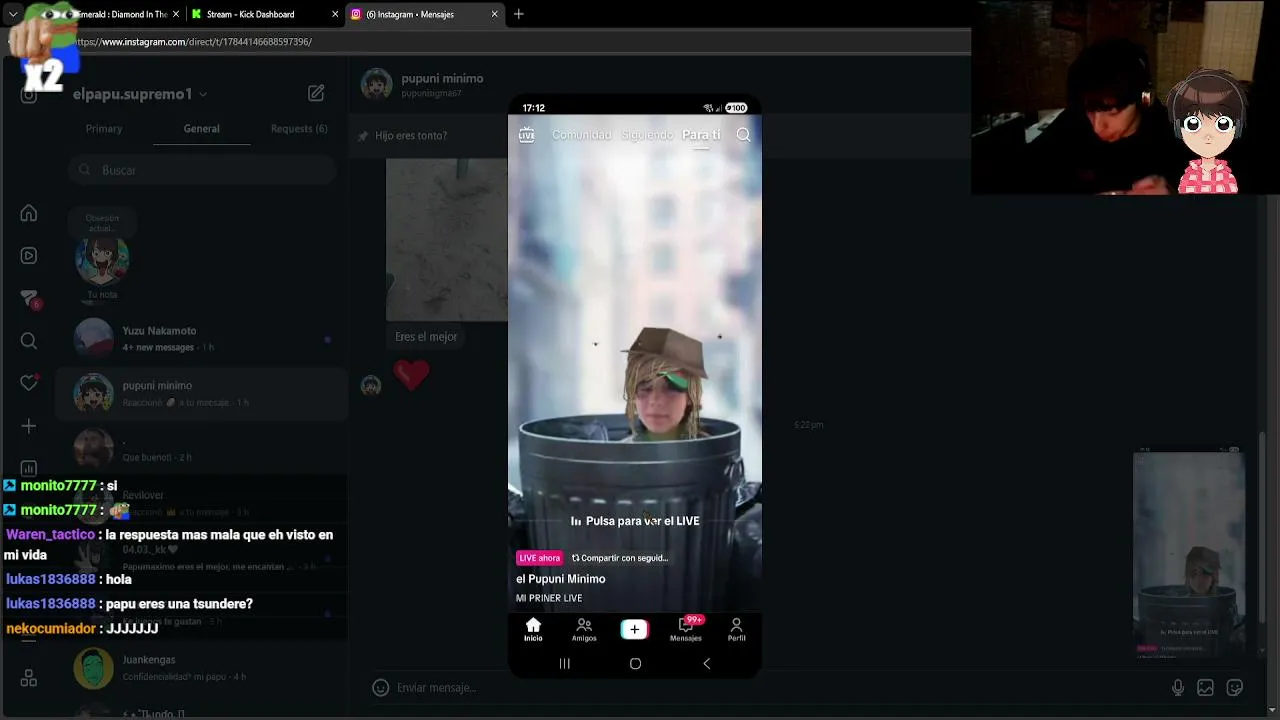Open Search from the Instagram sidebar
1280x720 pixels.
pyautogui.click(x=29, y=341)
